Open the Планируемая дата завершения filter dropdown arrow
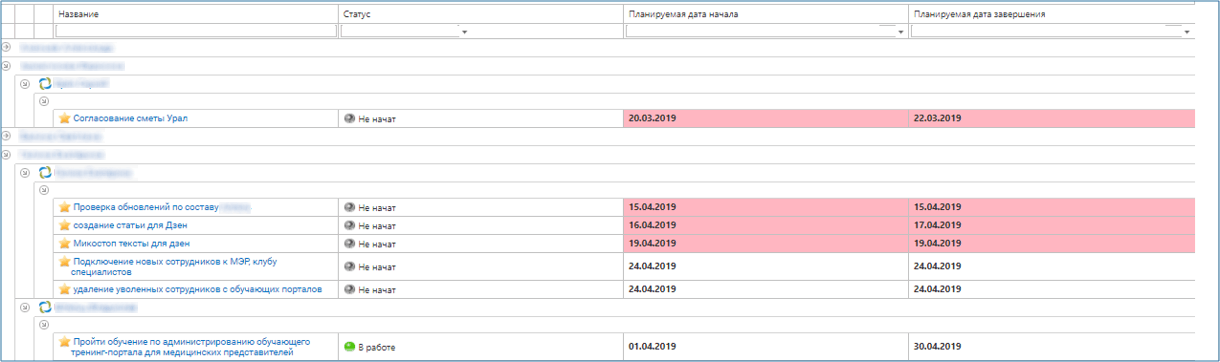 coord(1187,32)
